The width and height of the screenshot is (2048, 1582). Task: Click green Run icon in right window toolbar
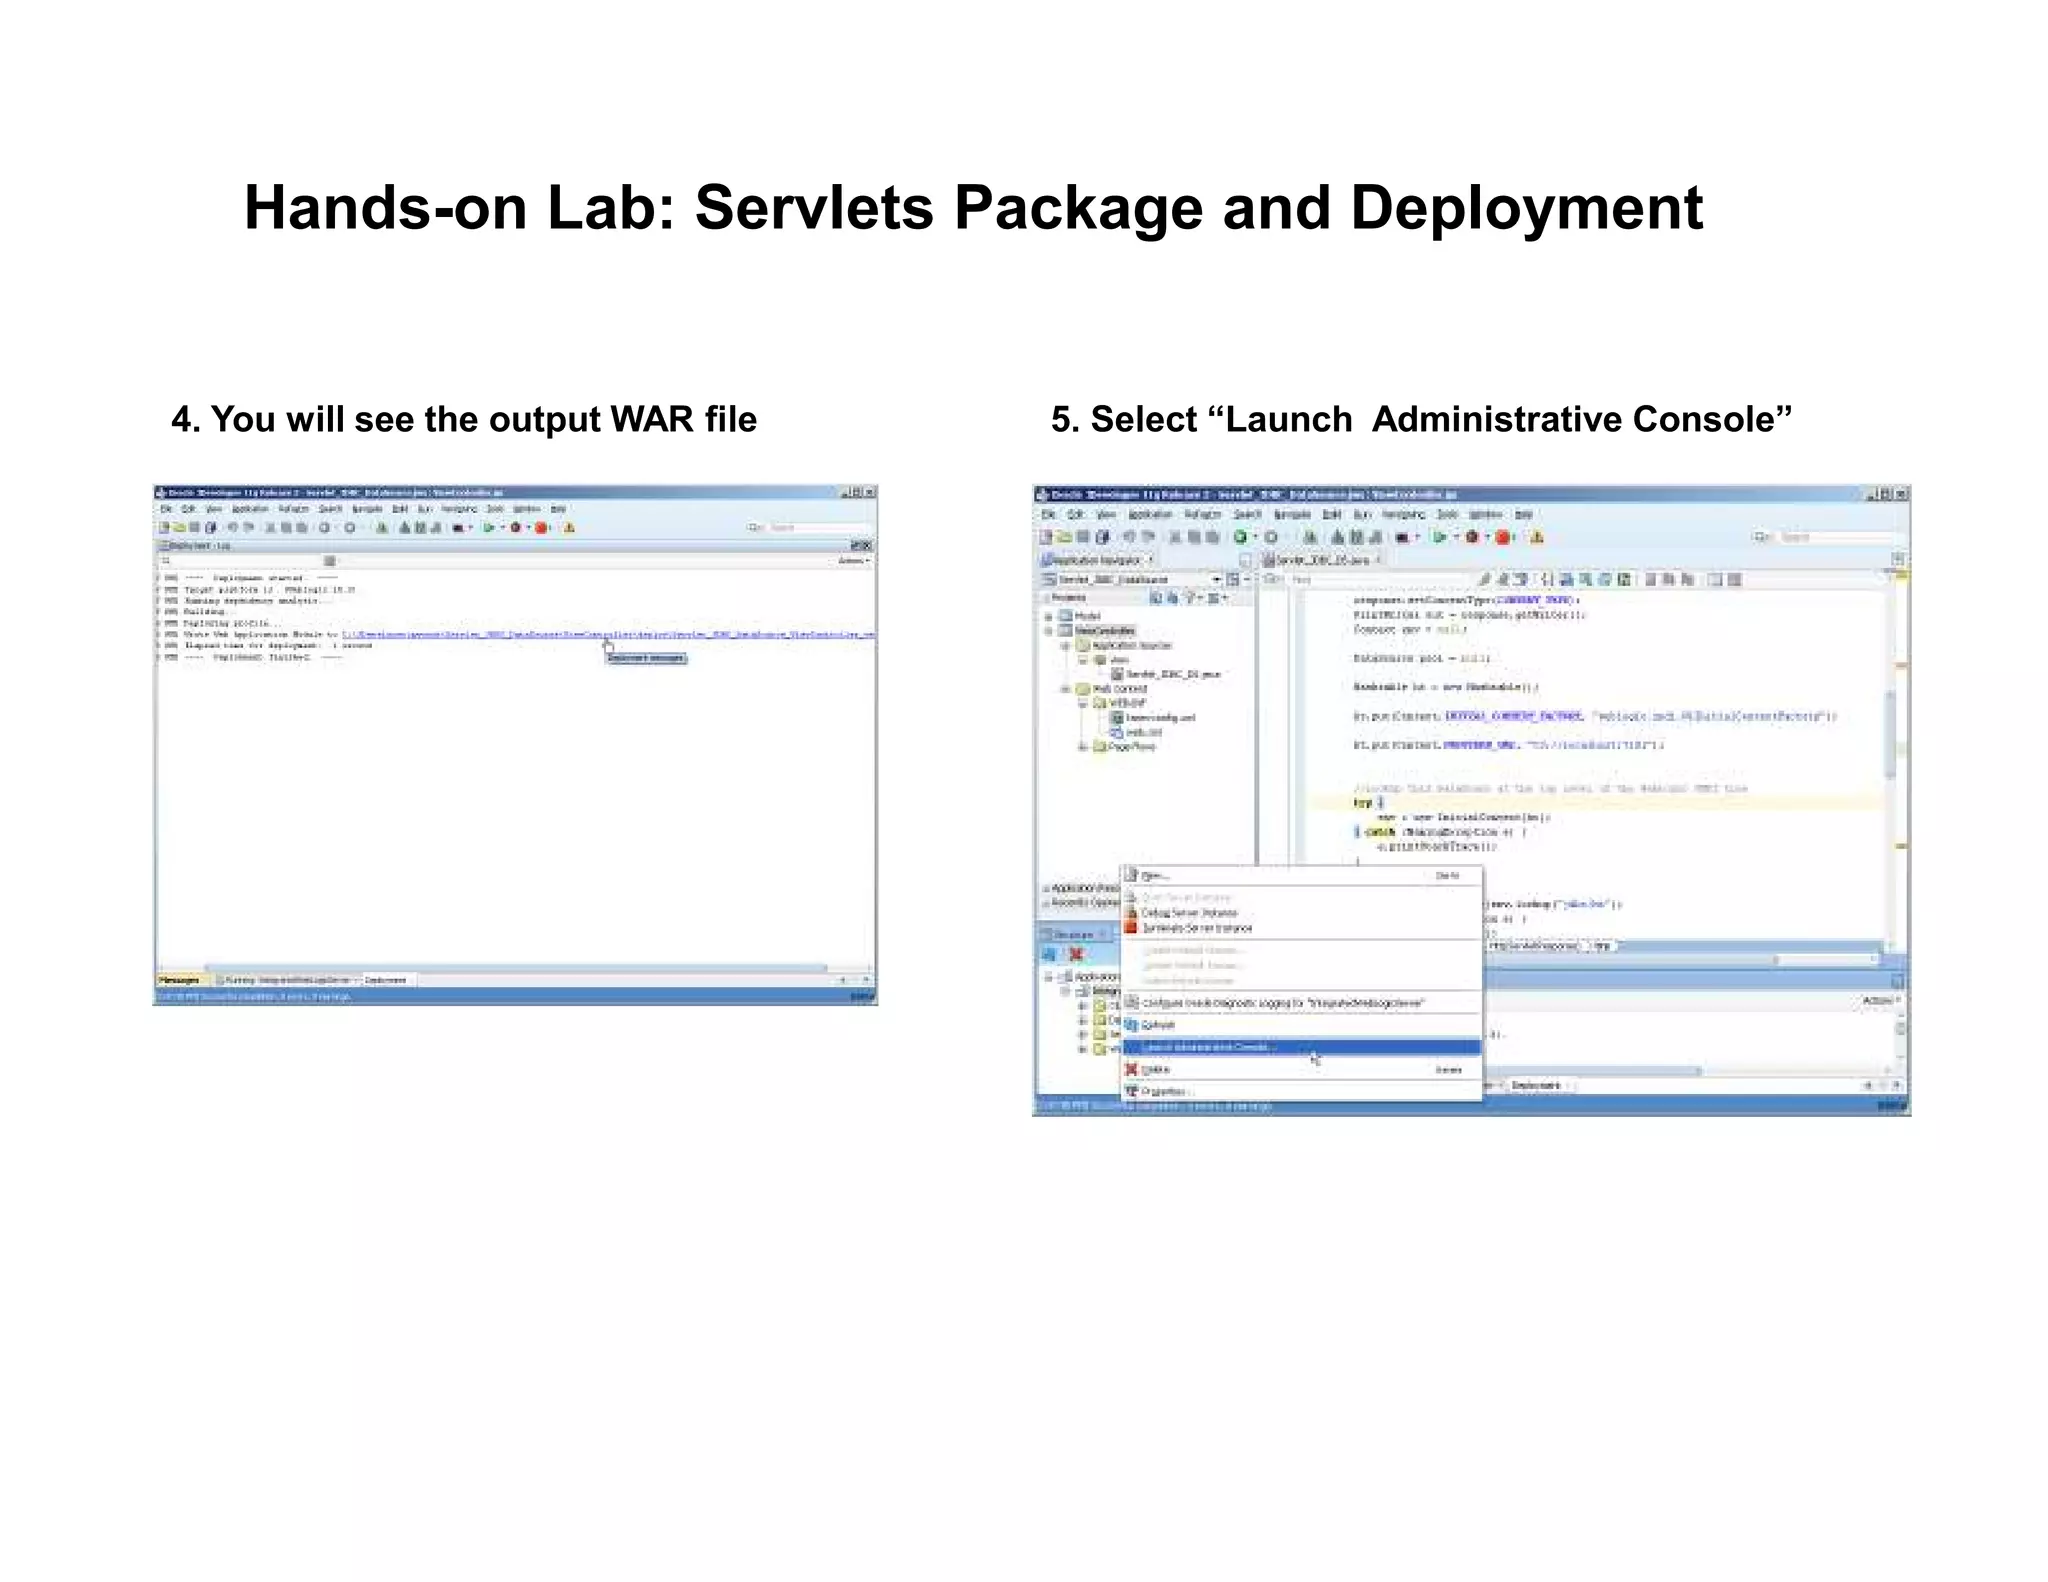(x=1438, y=537)
